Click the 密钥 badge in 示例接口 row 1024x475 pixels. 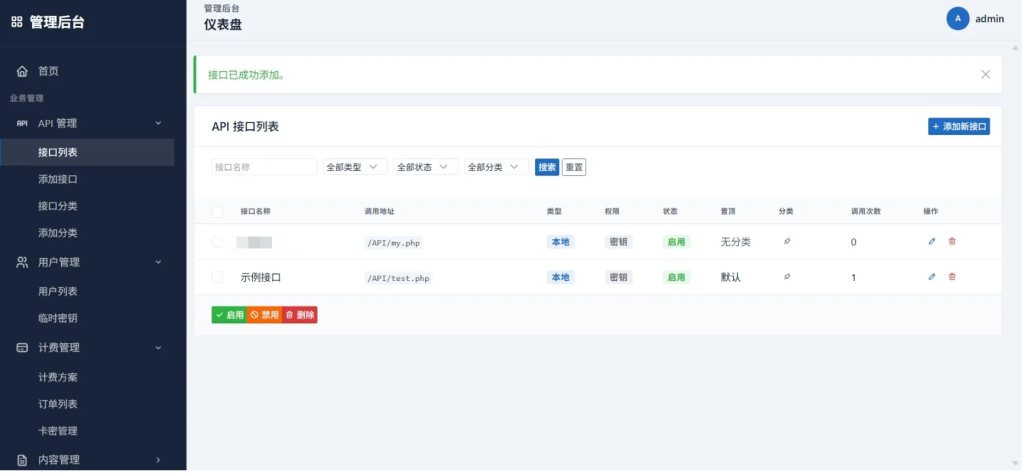618,278
